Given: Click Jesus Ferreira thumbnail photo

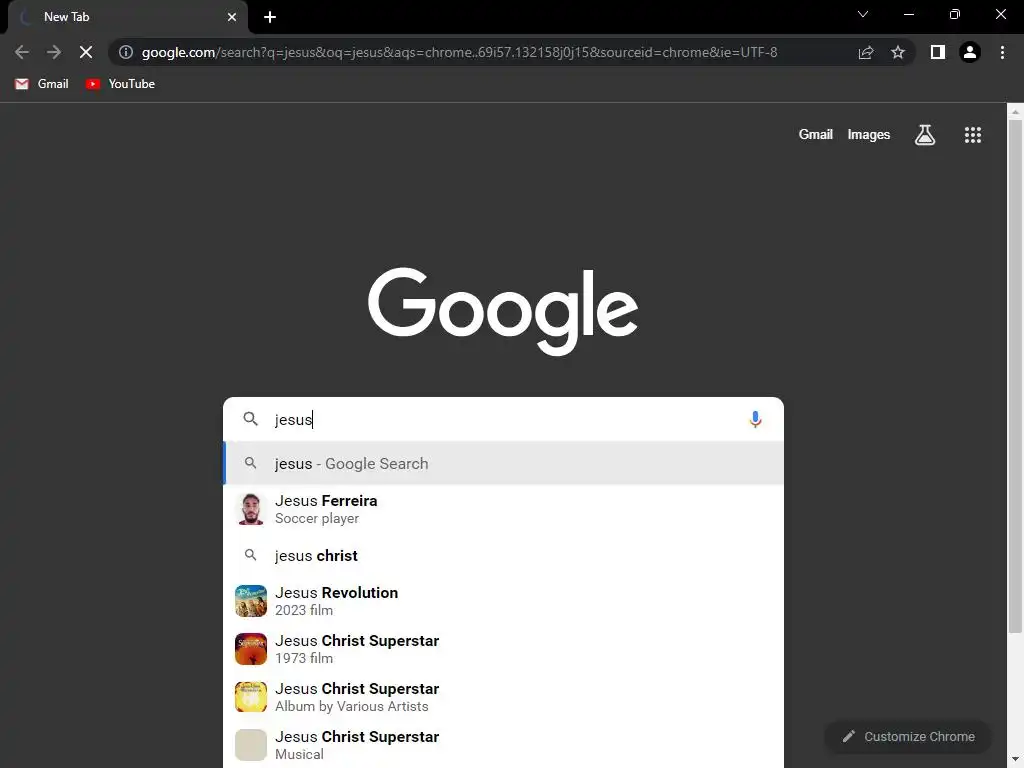Looking at the screenshot, I should (x=251, y=509).
